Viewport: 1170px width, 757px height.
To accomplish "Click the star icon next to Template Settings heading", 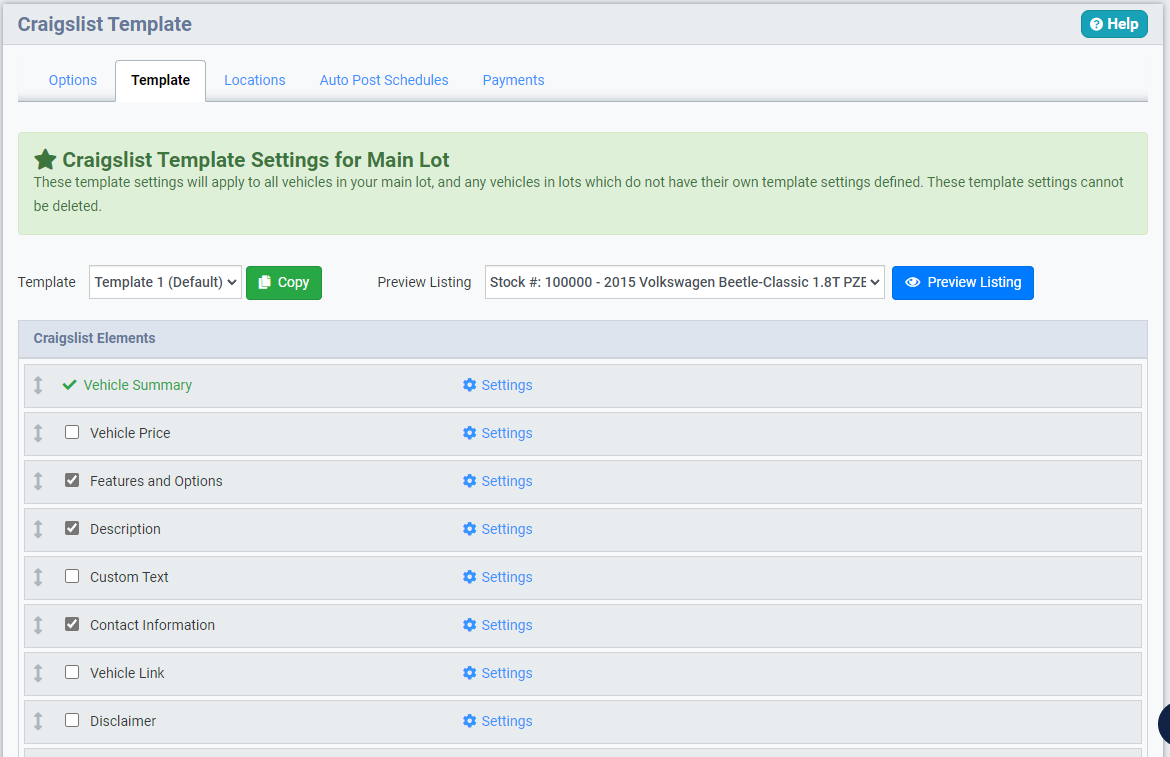I will click(44, 158).
